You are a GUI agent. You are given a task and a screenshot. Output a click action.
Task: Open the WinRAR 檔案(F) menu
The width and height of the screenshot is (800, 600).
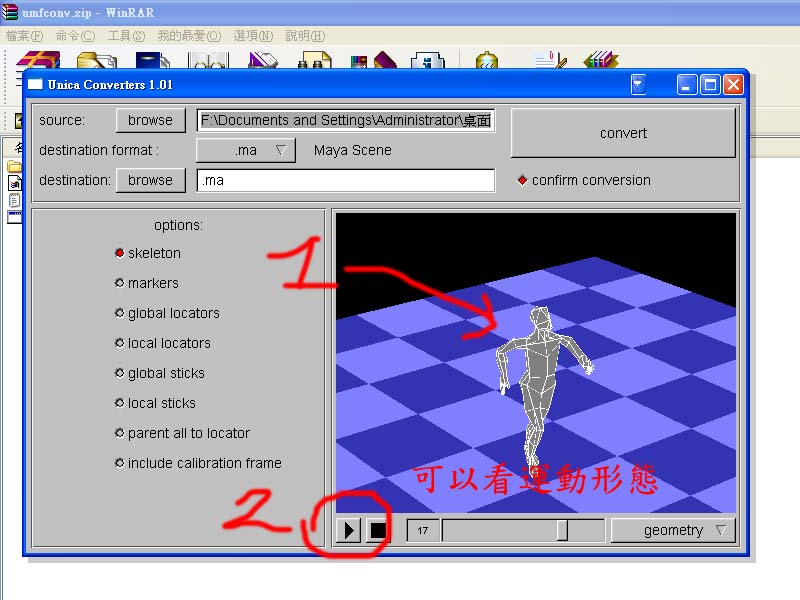[x=24, y=36]
